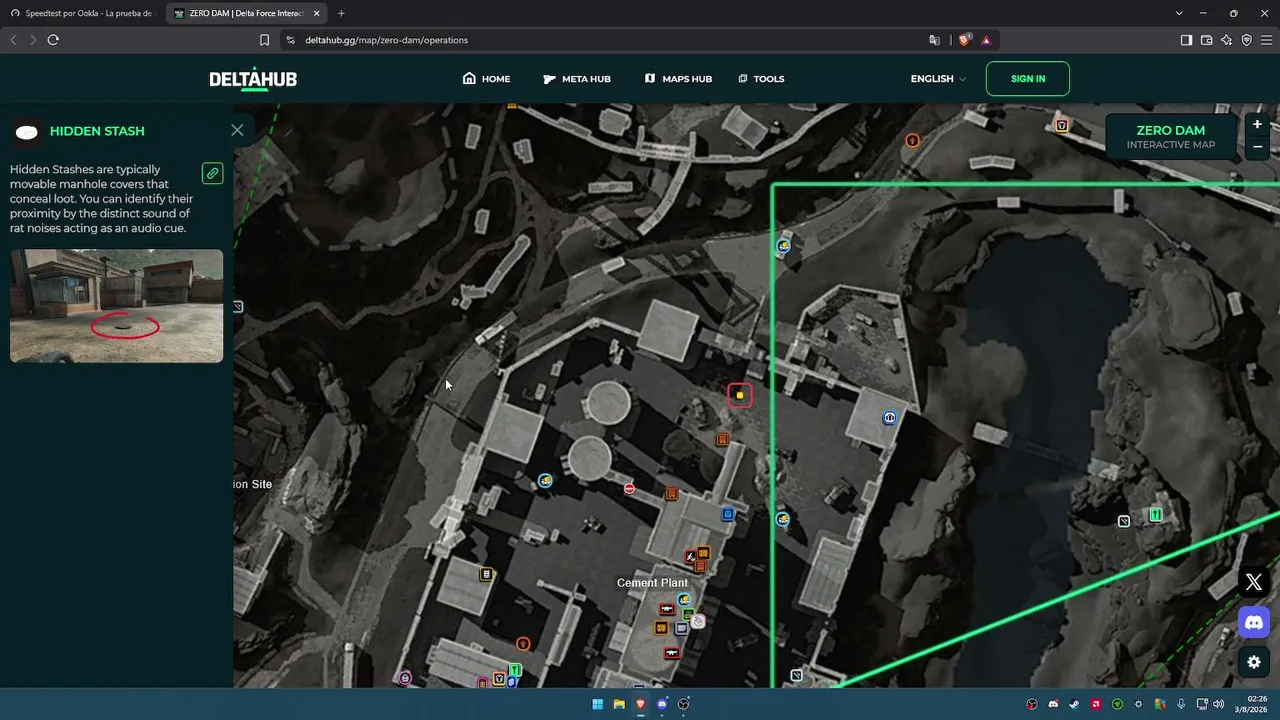
Task: Zoom out of the map
Action: (x=1258, y=147)
